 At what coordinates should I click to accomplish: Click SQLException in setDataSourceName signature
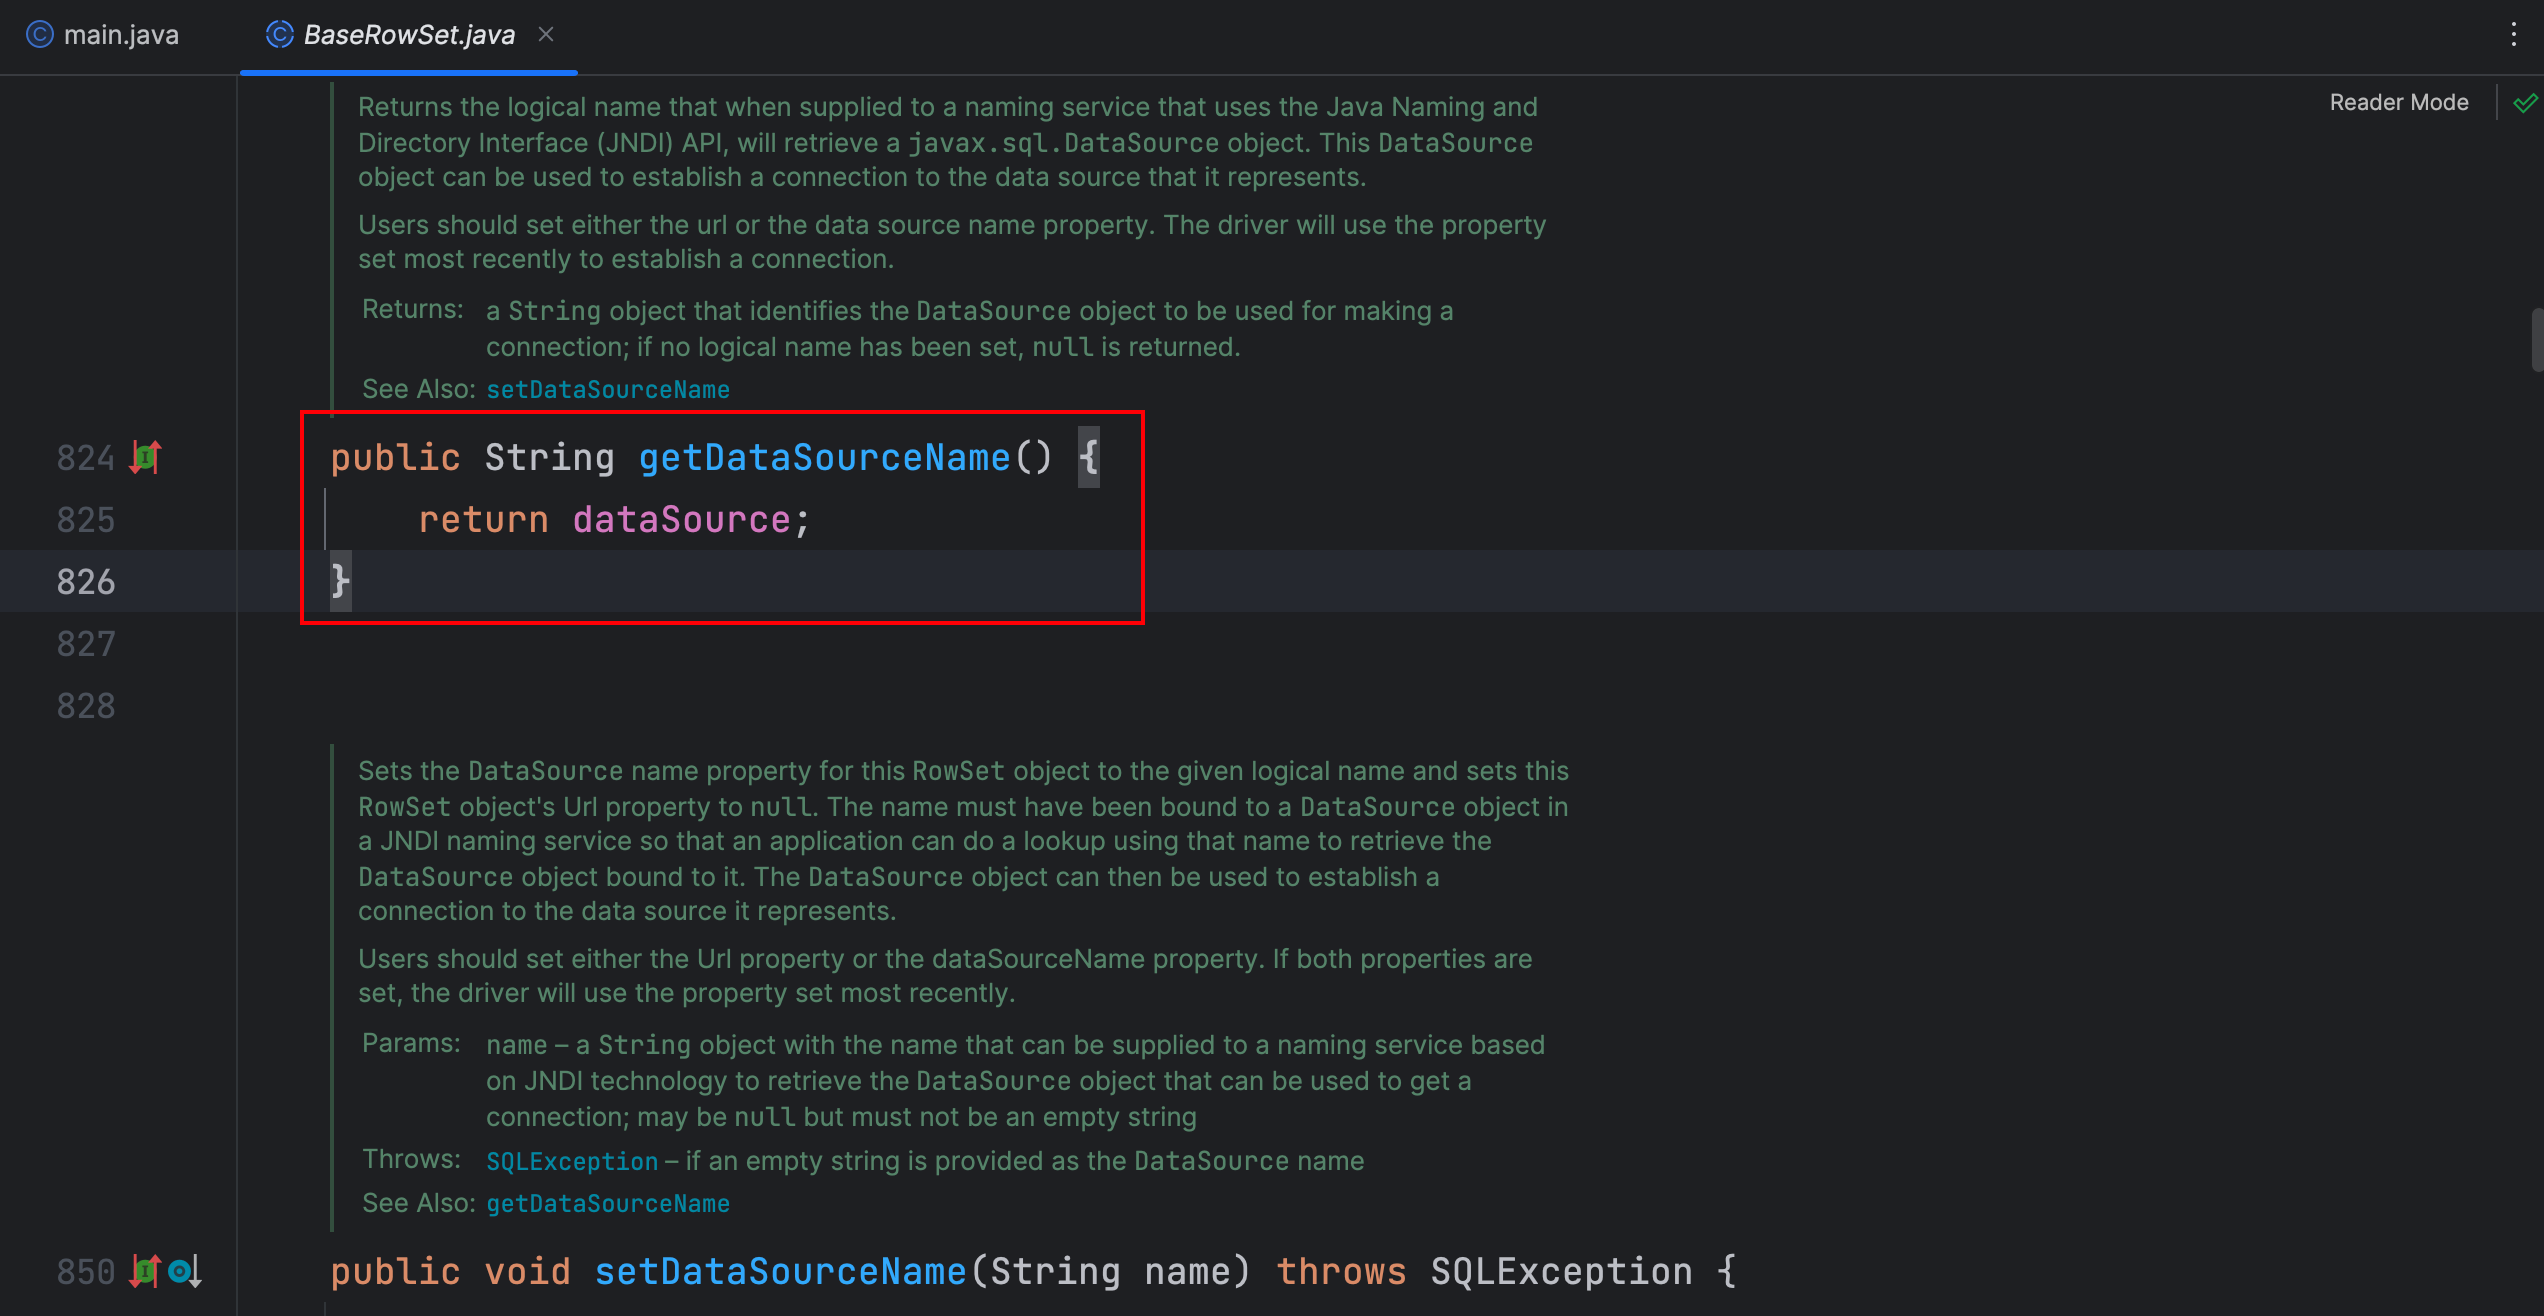1561,1272
